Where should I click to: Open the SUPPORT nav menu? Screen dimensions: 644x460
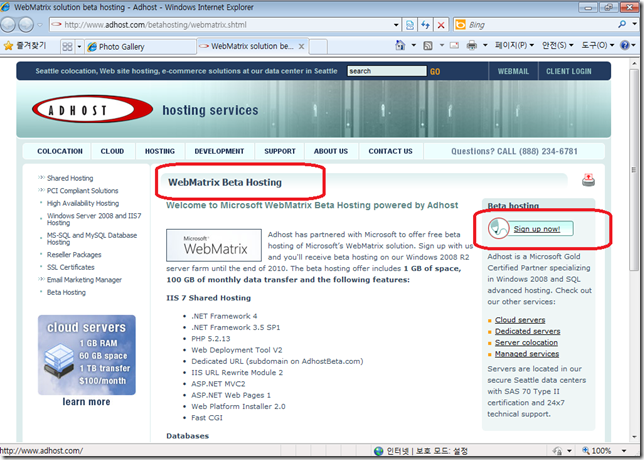click(x=280, y=151)
